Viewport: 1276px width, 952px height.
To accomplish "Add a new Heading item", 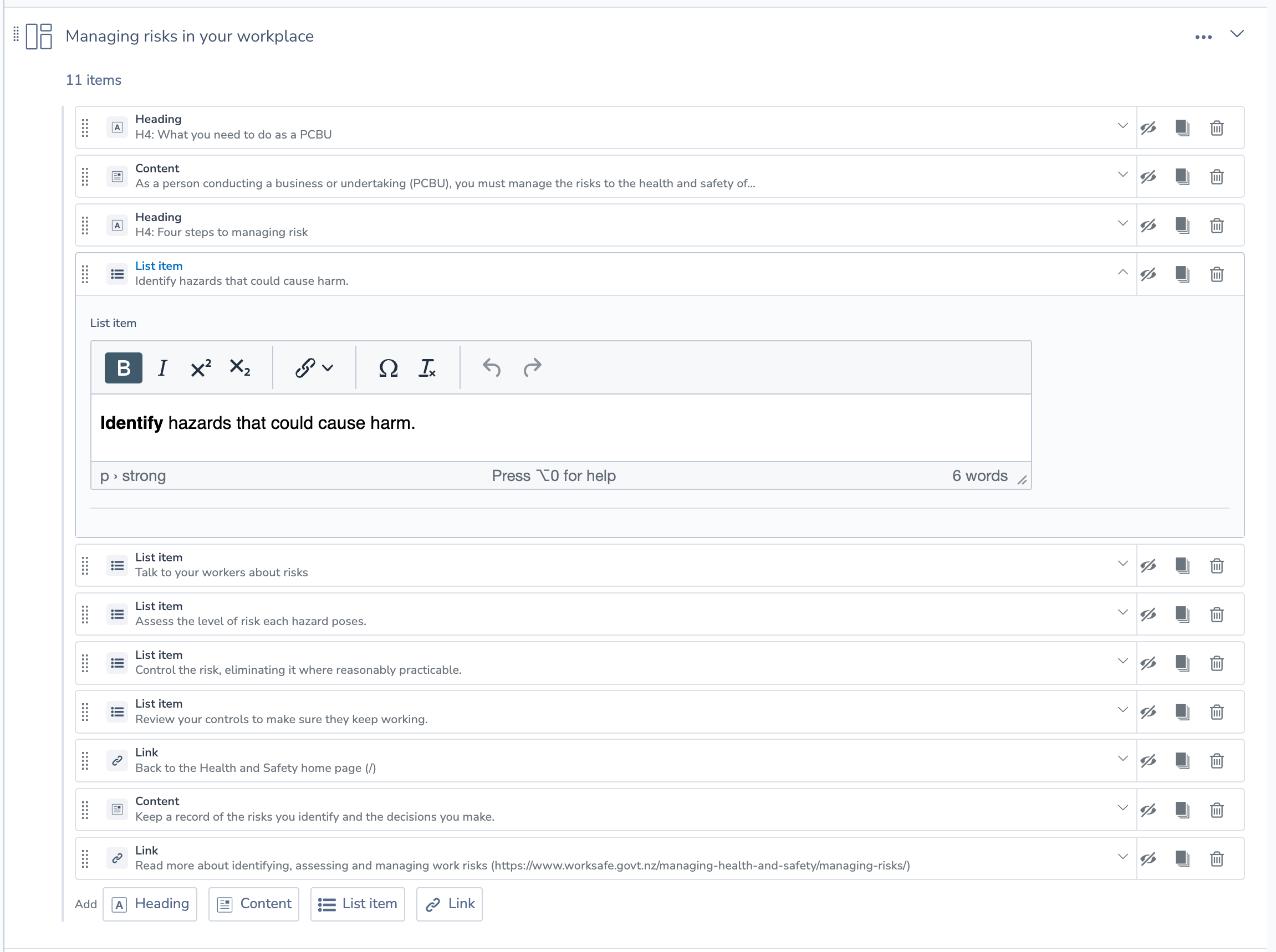I will [150, 904].
